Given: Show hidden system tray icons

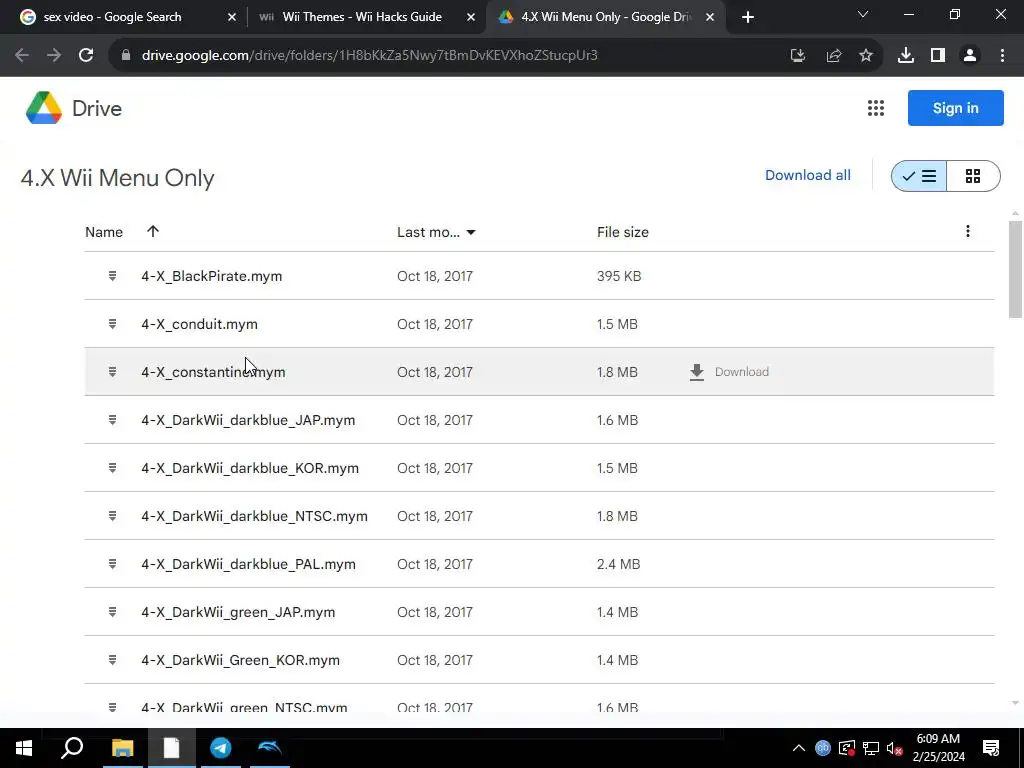Looking at the screenshot, I should coord(799,748).
